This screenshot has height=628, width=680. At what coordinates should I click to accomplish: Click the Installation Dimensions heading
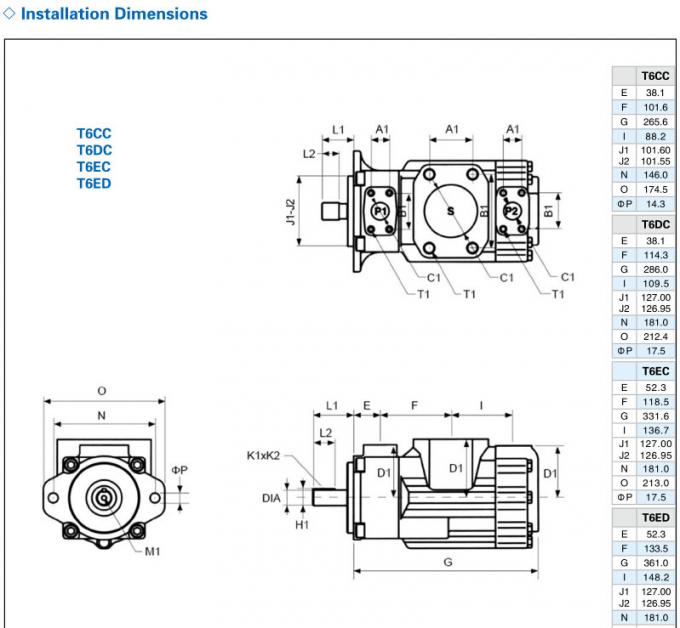pos(114,14)
